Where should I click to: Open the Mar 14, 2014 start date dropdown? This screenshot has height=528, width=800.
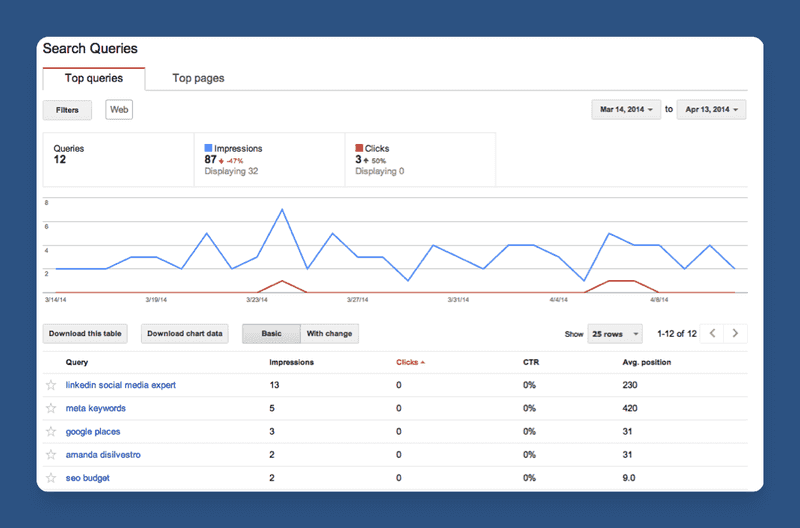tap(627, 110)
